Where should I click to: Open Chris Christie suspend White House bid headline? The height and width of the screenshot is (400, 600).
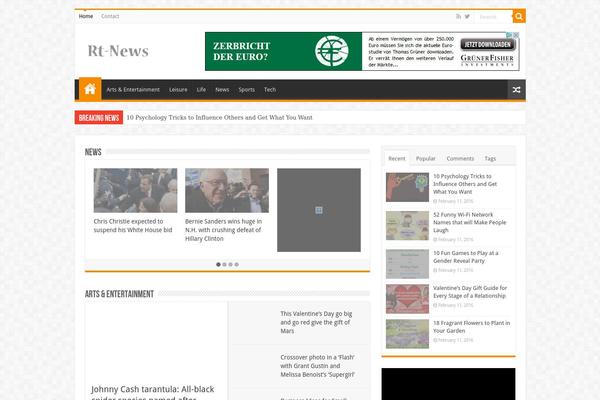tap(133, 225)
